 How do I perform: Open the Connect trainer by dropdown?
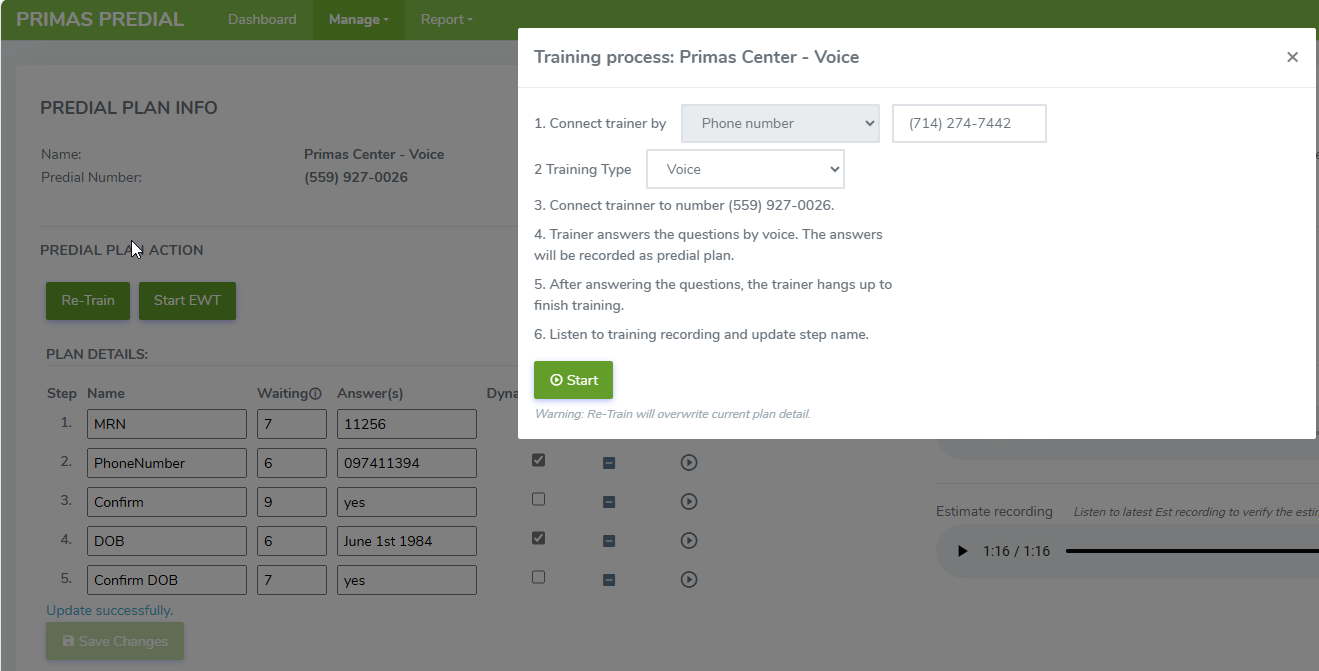(780, 124)
